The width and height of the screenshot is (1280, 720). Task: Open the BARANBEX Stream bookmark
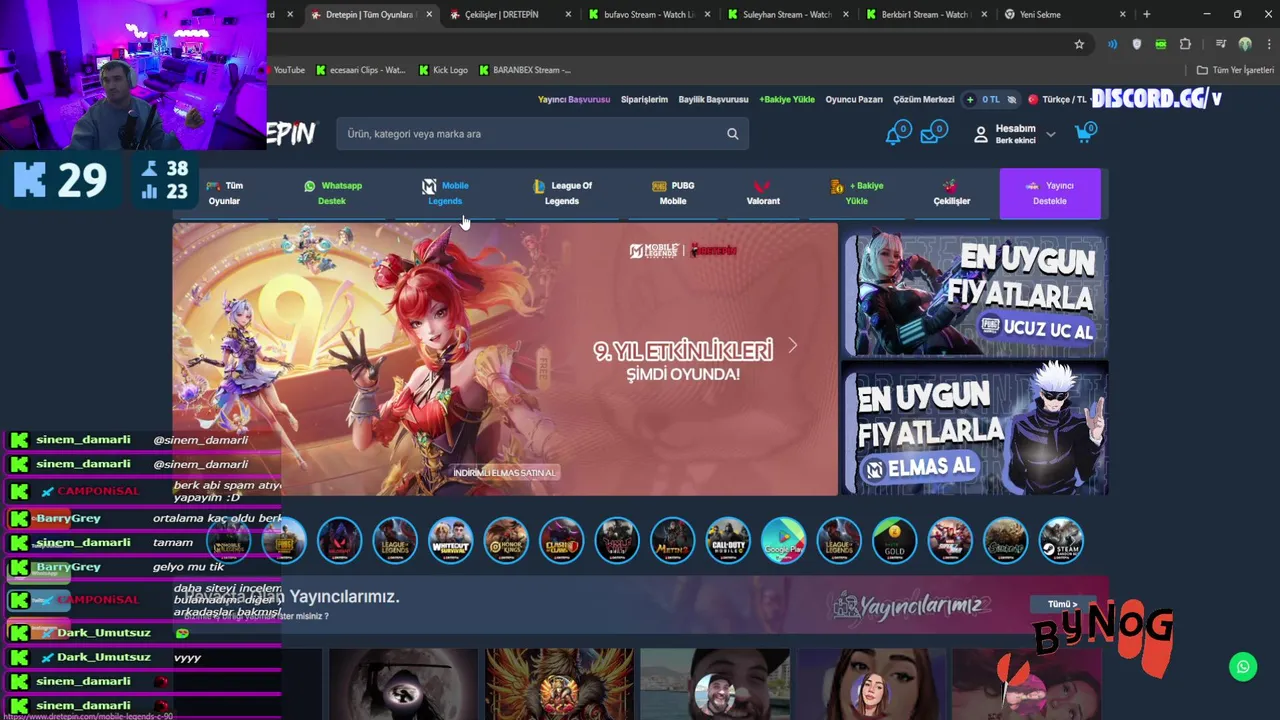pos(525,70)
